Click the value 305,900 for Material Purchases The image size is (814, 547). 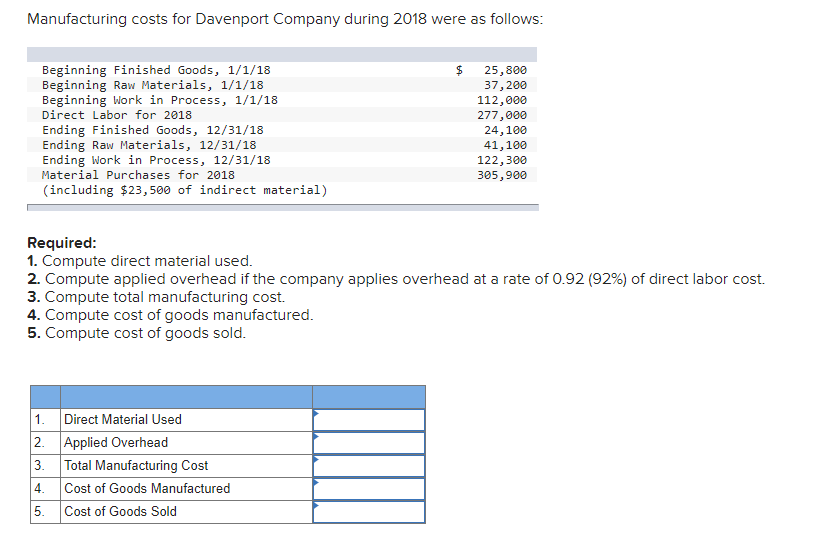502,175
